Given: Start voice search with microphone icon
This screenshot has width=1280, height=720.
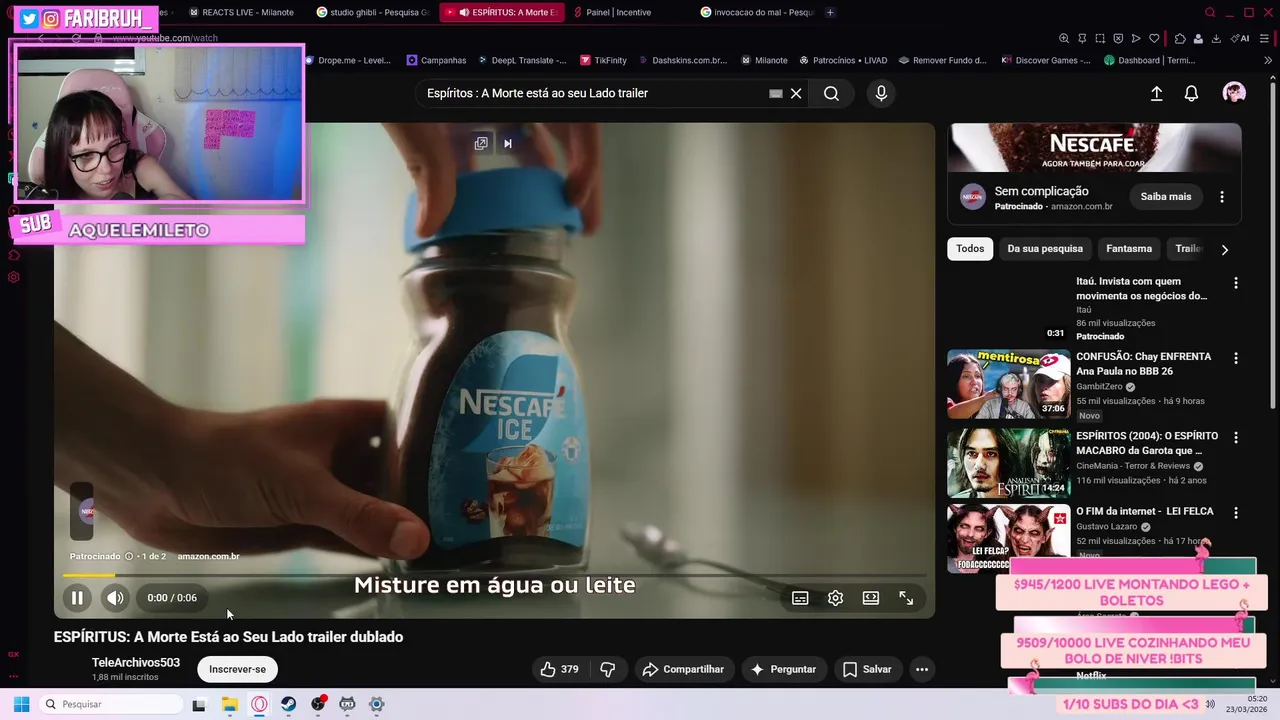Looking at the screenshot, I should click(x=881, y=93).
